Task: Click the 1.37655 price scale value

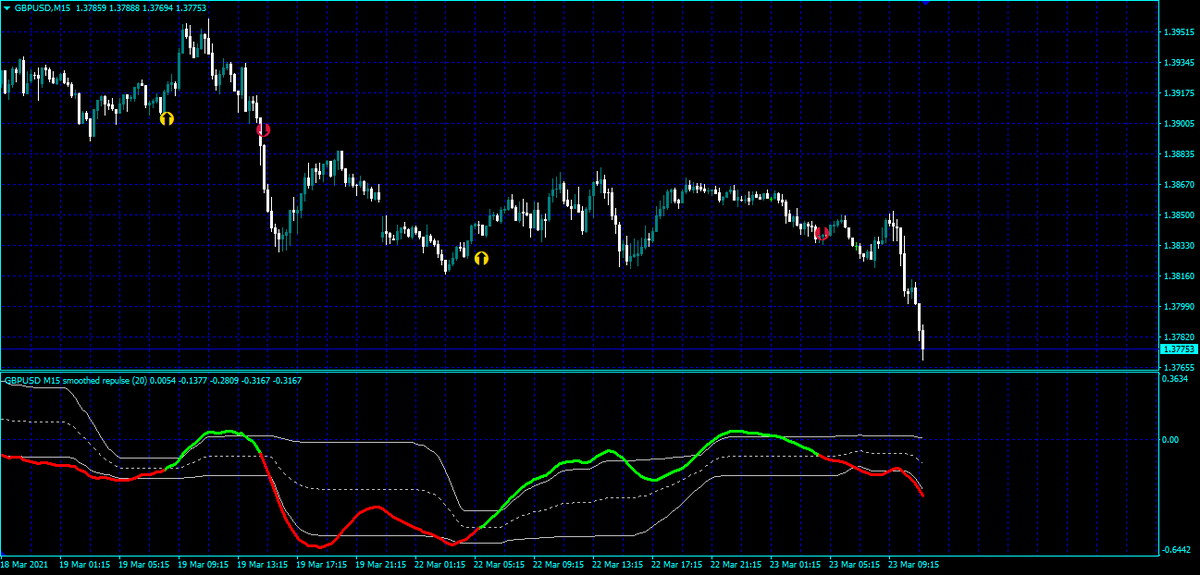Action: [1178, 368]
